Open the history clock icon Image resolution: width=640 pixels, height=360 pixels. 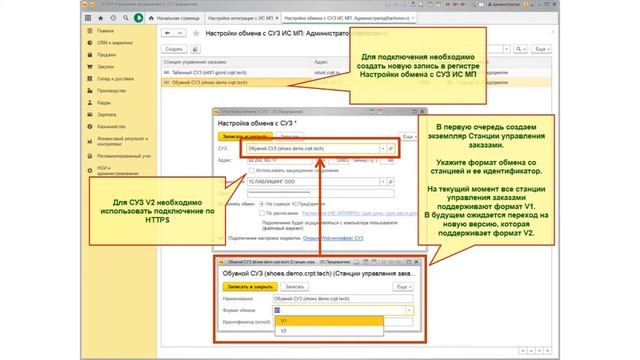click(113, 18)
